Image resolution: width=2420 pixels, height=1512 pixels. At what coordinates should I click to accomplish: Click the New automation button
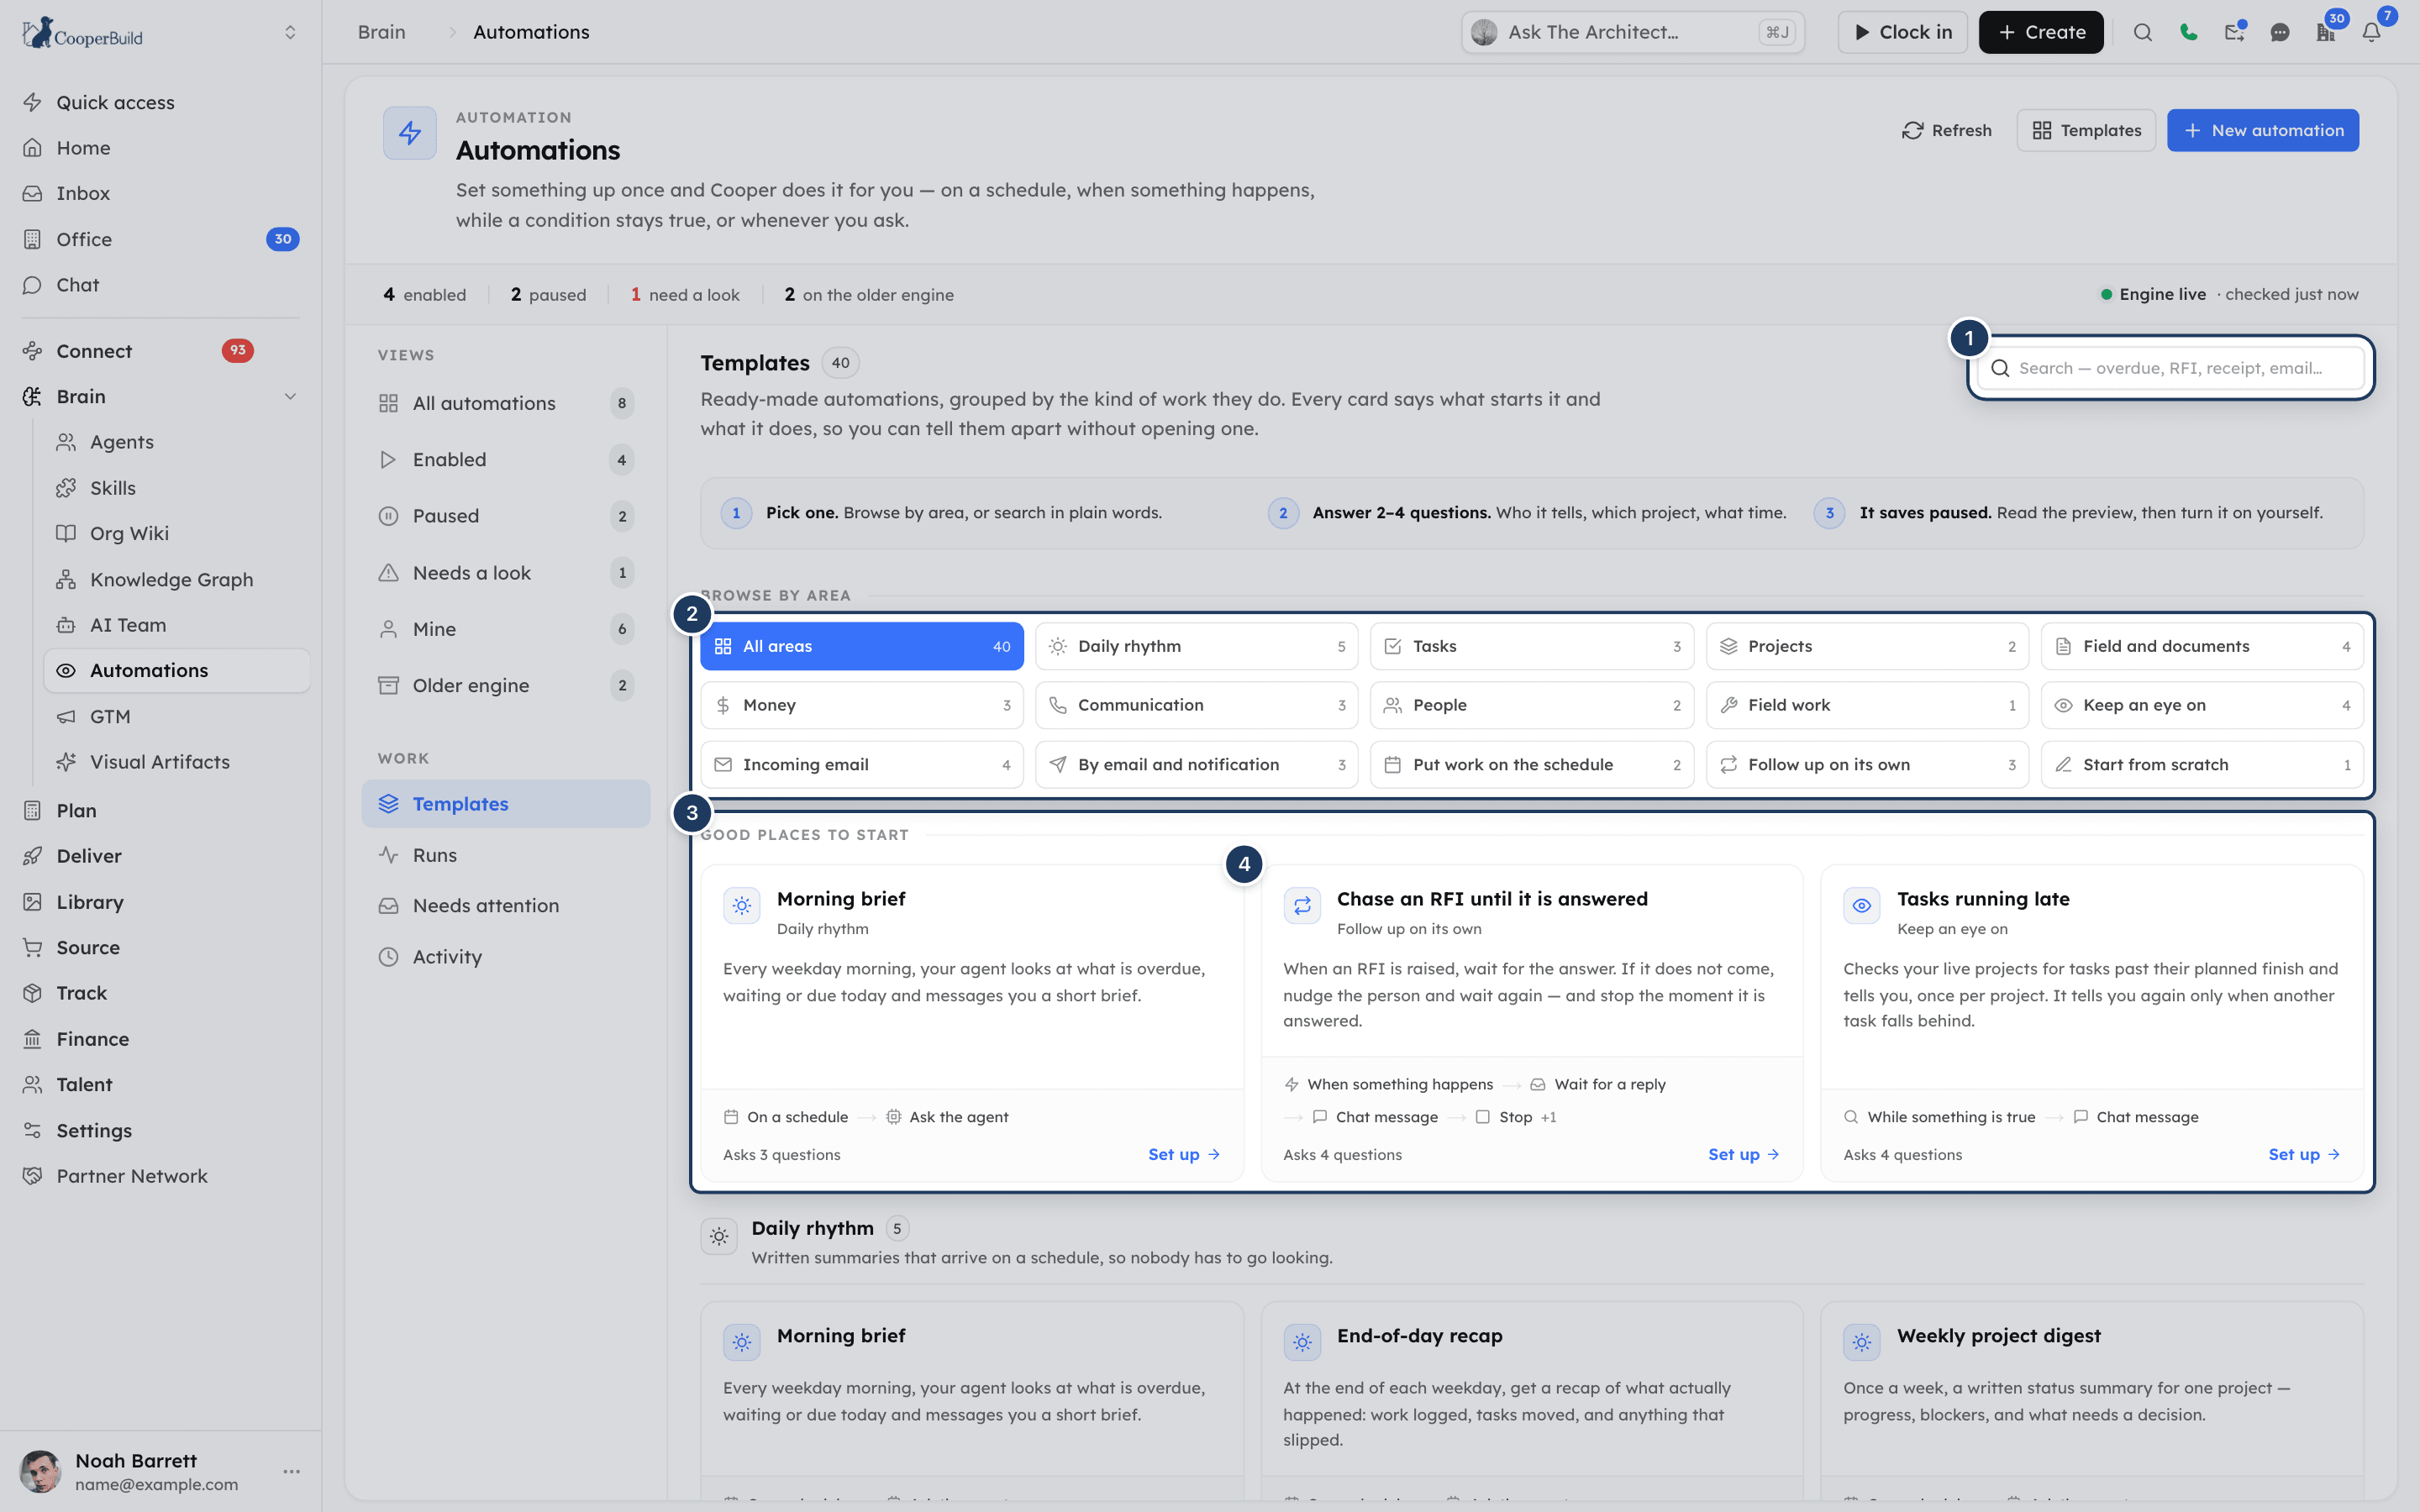pos(2263,130)
